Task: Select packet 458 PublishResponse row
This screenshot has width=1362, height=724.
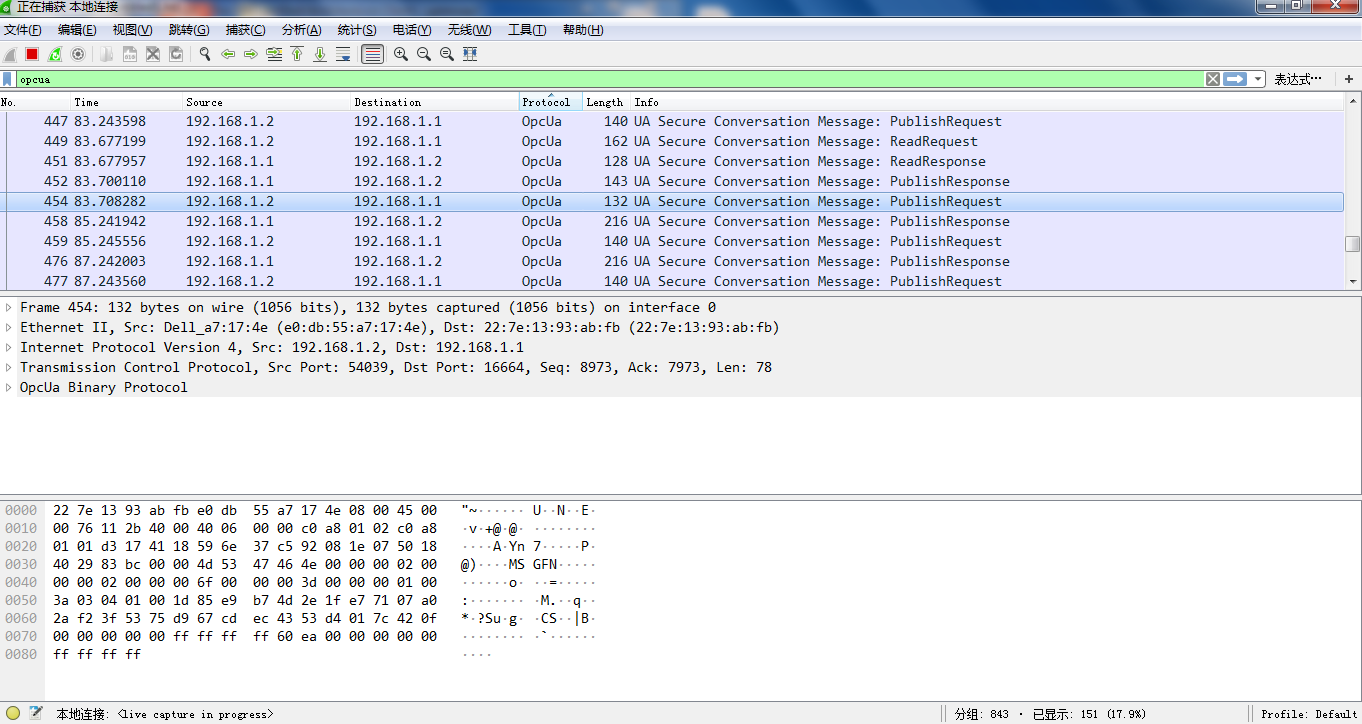Action: point(672,221)
